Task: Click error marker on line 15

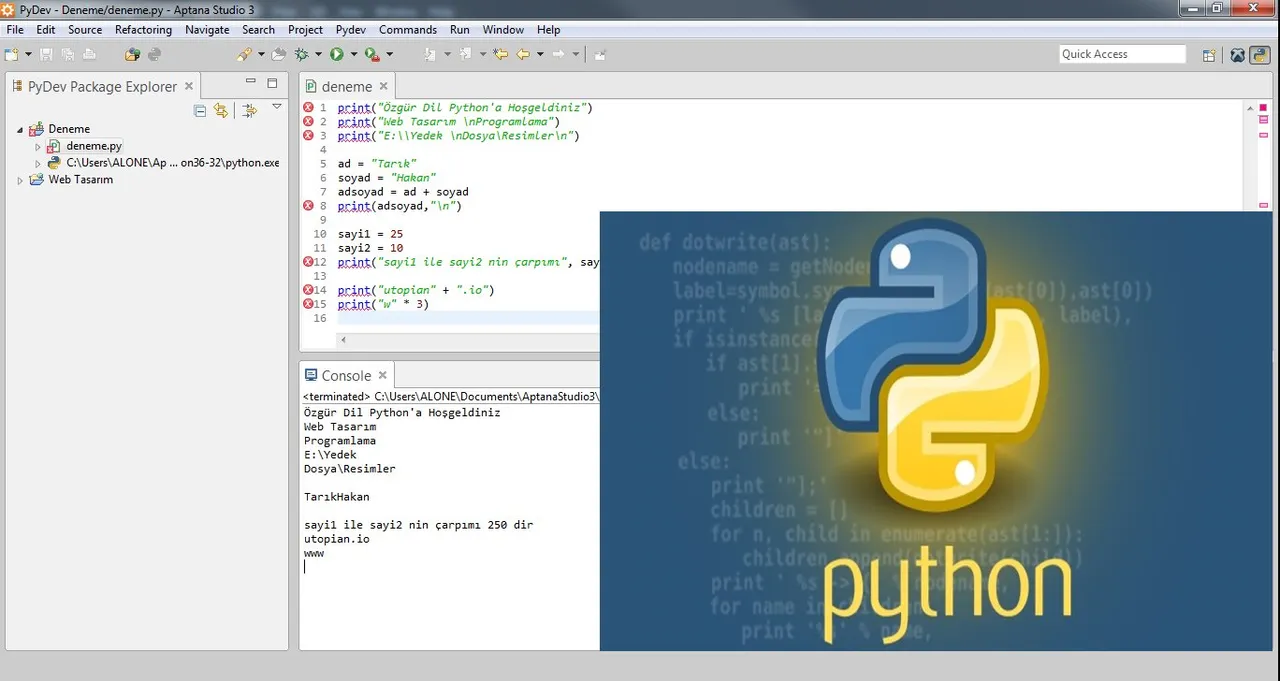Action: point(308,304)
